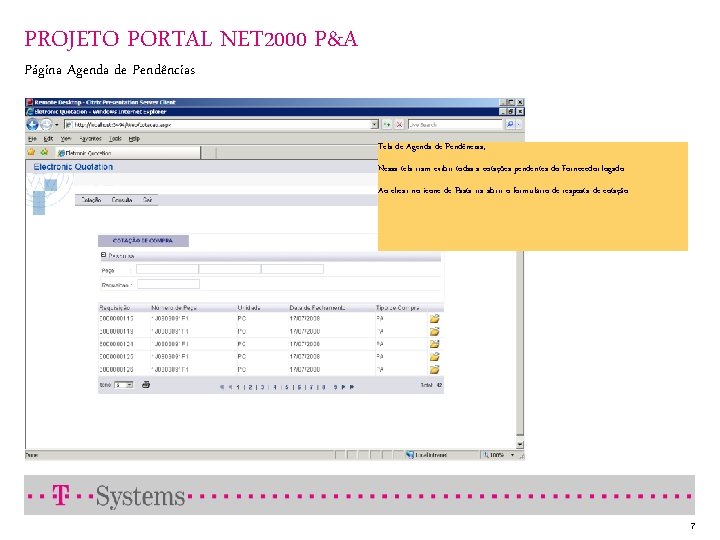Open folder icon in first table row
Screen dimensions: 720x540
click(x=434, y=319)
